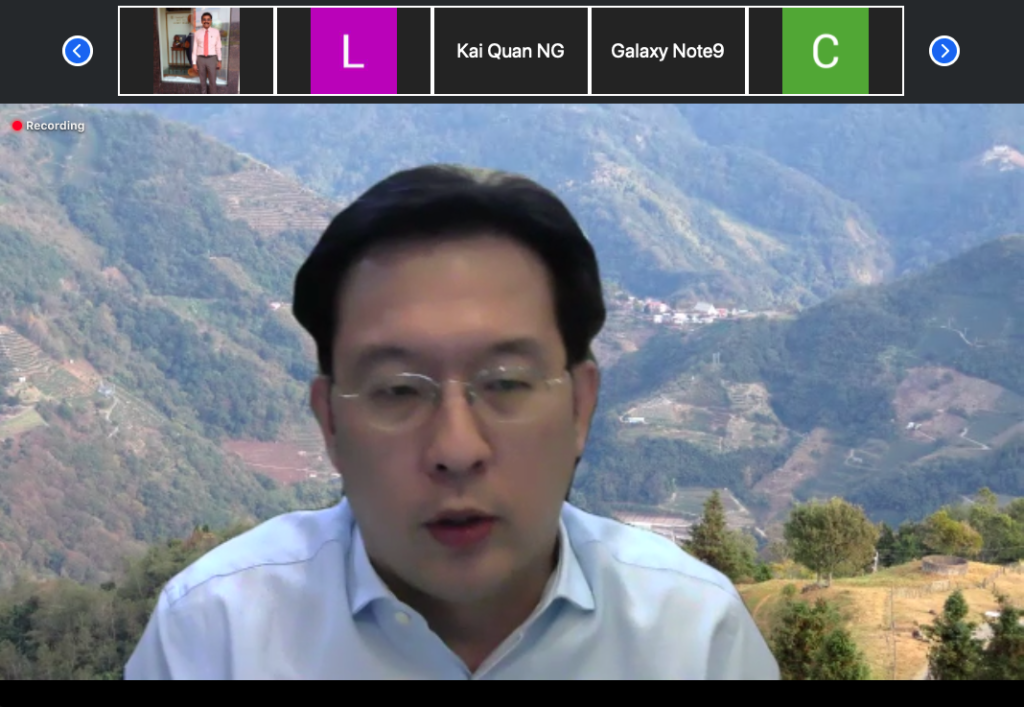Click the name text Kai Quan NG

pos(510,51)
